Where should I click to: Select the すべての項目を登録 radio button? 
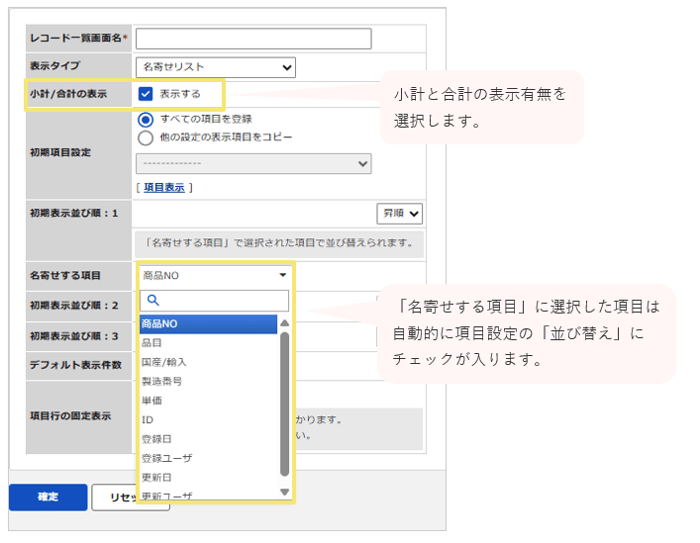pyautogui.click(x=146, y=120)
